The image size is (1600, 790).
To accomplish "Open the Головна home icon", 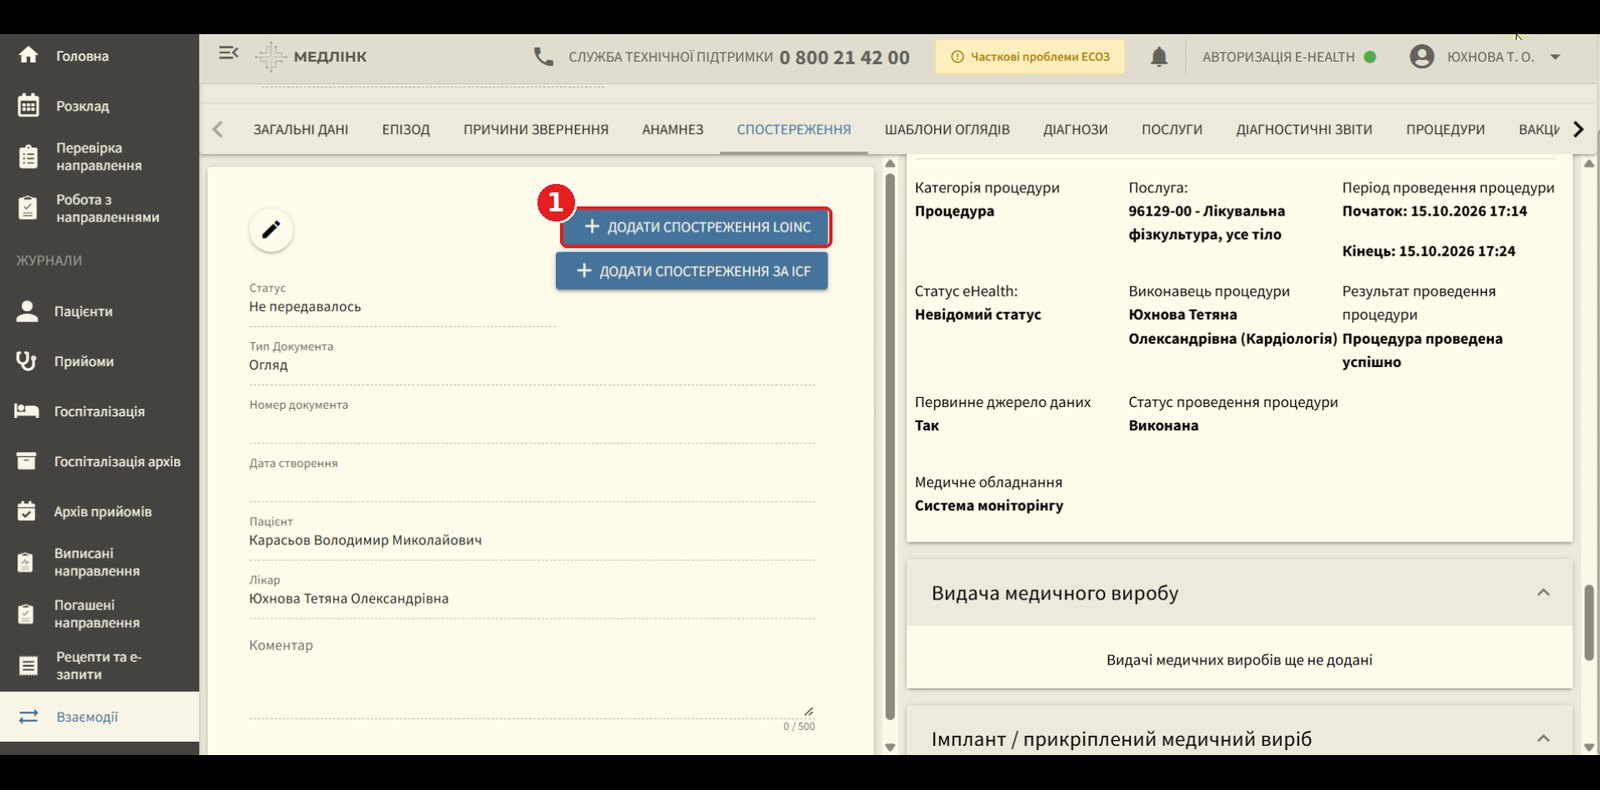I will [x=28, y=55].
